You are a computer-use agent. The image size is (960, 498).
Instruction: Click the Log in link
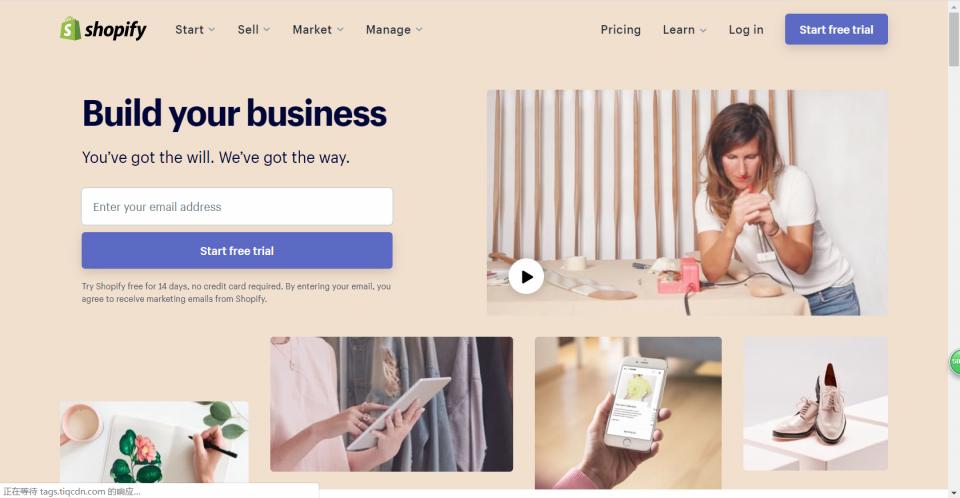point(746,29)
